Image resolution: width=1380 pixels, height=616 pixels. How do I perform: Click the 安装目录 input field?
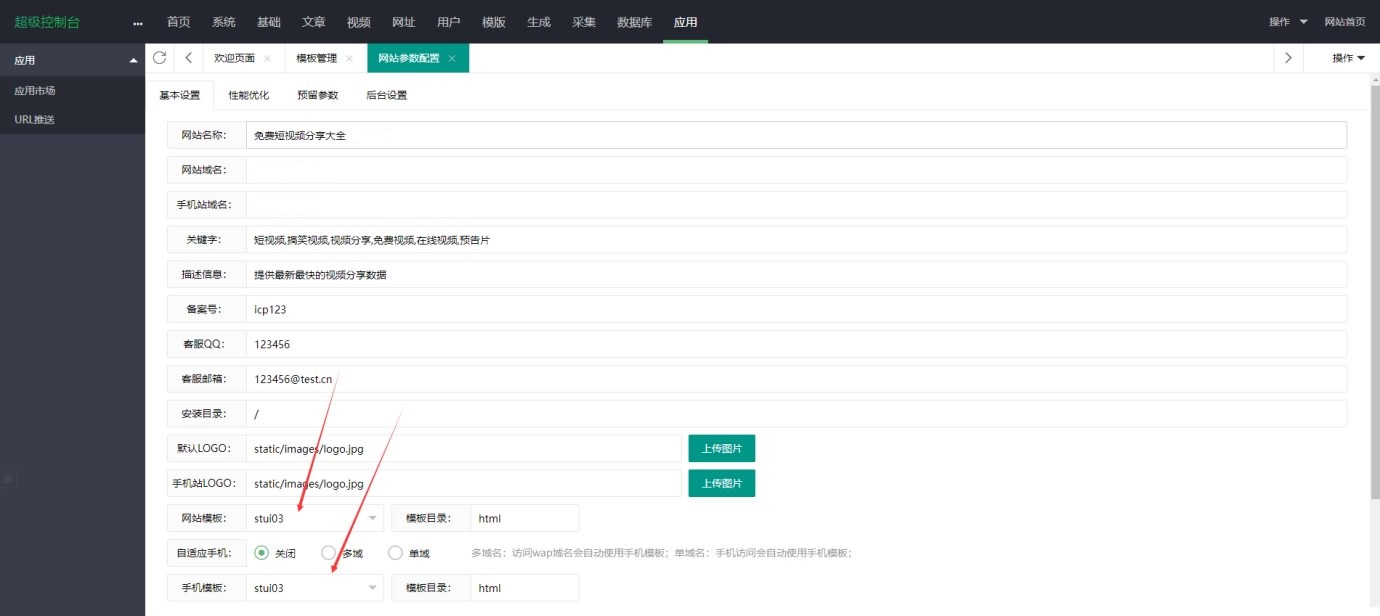(x=796, y=413)
